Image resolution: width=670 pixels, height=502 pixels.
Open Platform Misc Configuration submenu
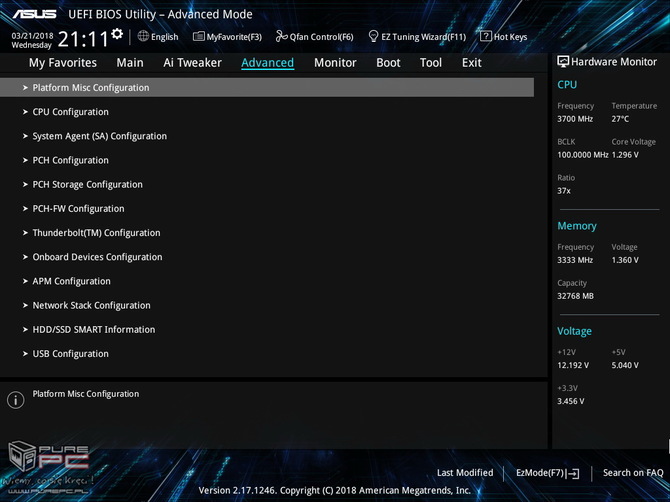(x=267, y=88)
